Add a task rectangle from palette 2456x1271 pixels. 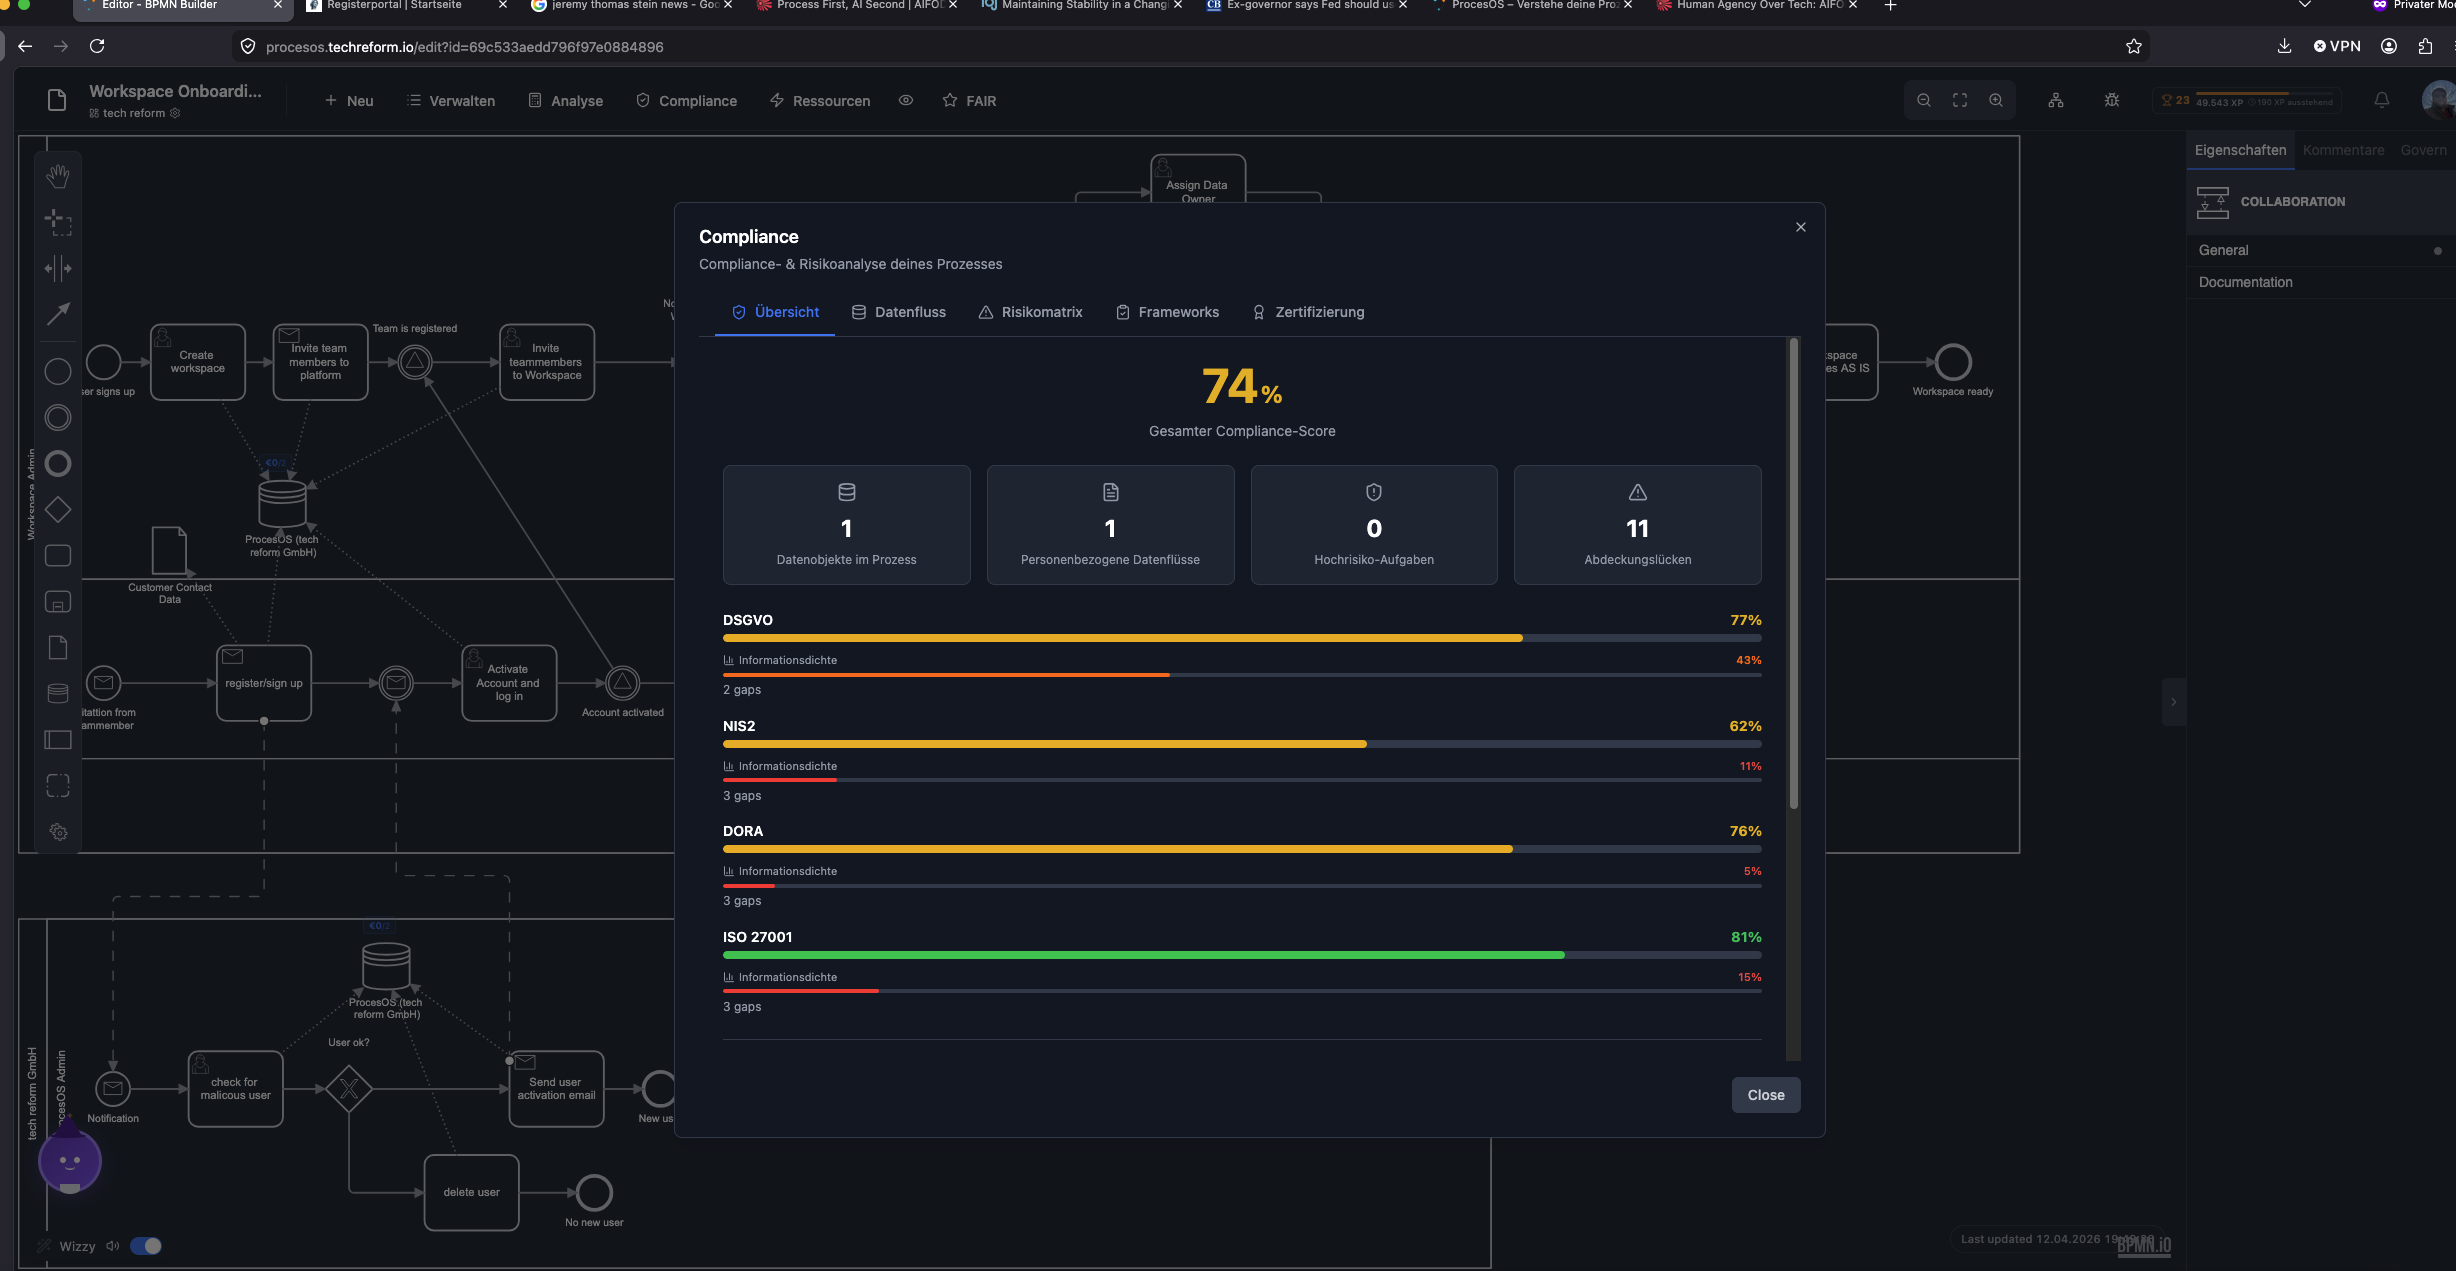(58, 556)
